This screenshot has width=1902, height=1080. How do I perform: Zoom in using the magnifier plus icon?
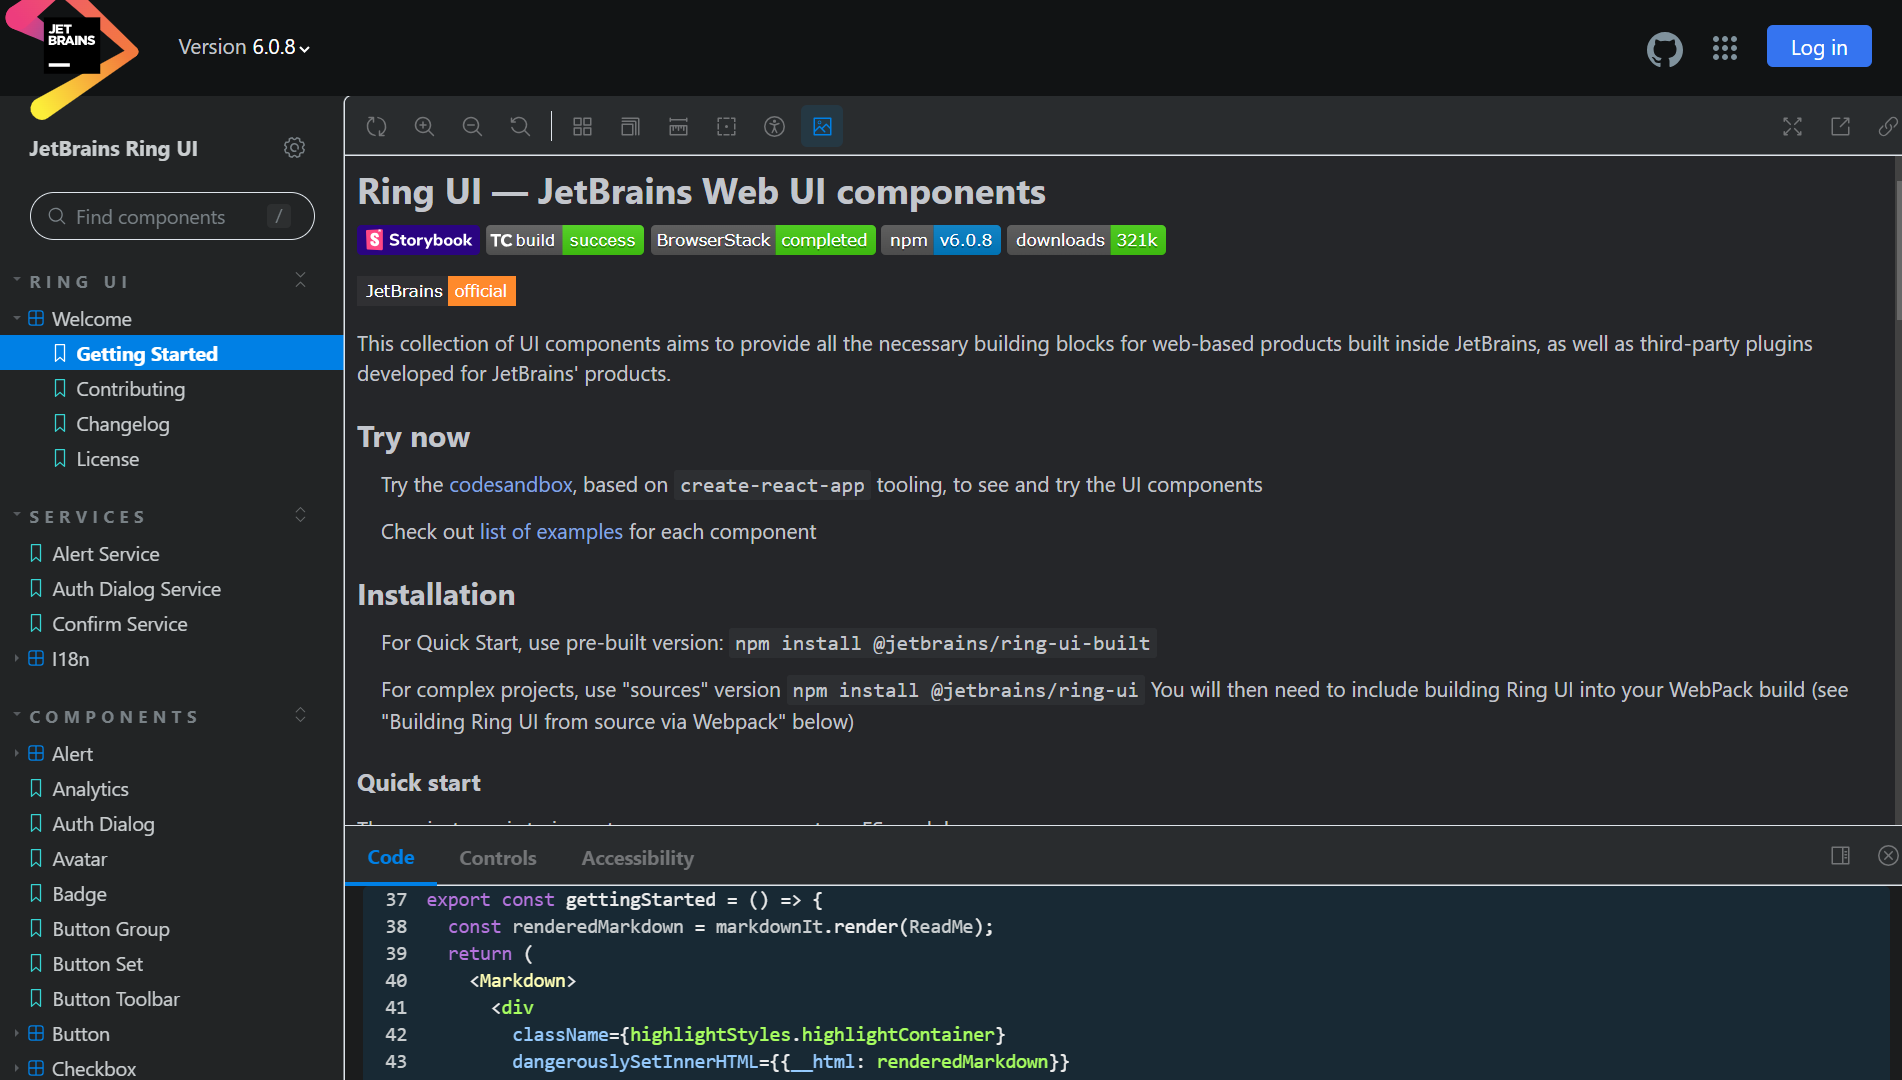tap(424, 127)
